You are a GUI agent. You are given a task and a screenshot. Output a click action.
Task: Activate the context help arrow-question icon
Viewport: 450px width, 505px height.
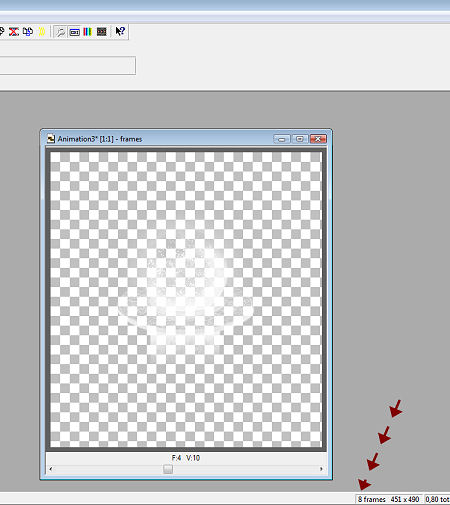click(x=120, y=31)
